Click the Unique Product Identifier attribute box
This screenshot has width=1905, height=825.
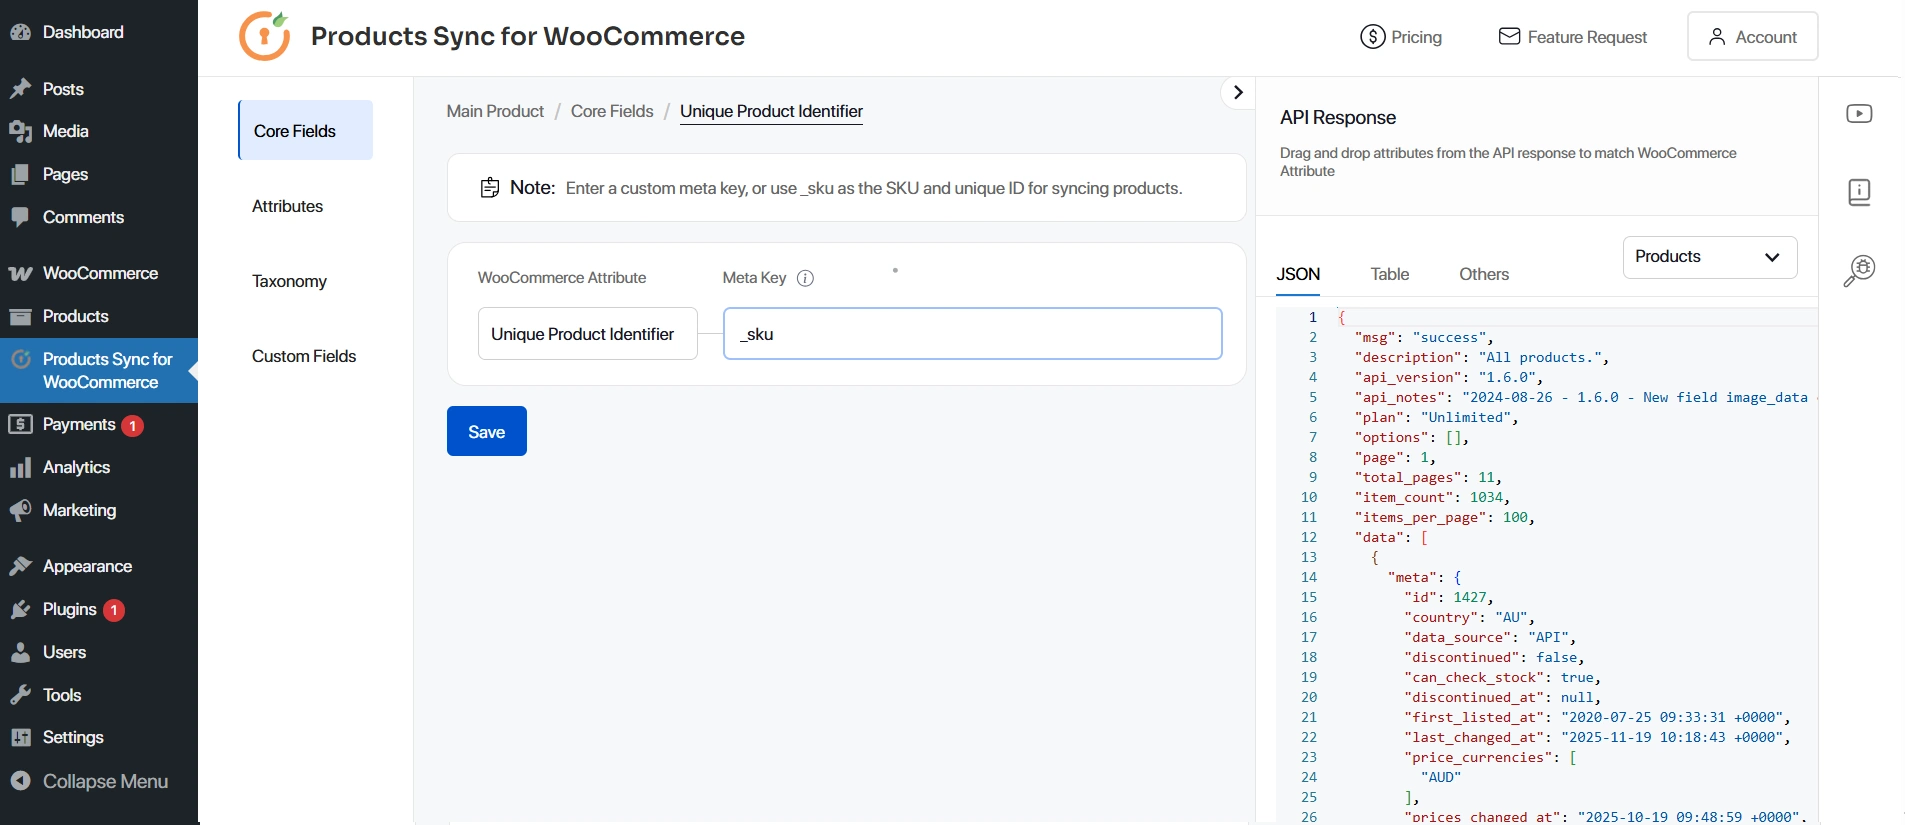pyautogui.click(x=587, y=333)
